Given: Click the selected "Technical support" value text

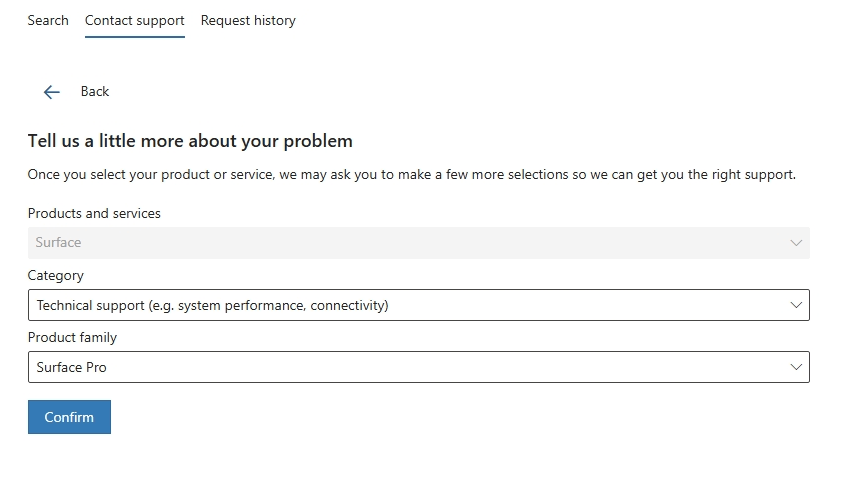Looking at the screenshot, I should (212, 305).
